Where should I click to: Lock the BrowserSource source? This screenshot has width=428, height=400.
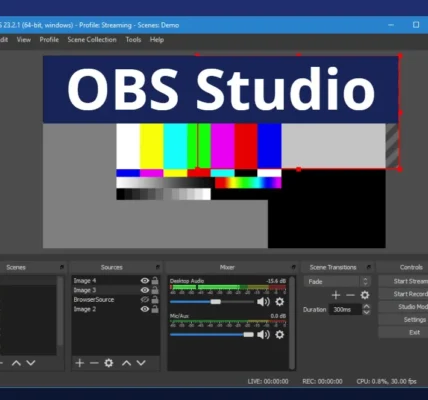155,300
